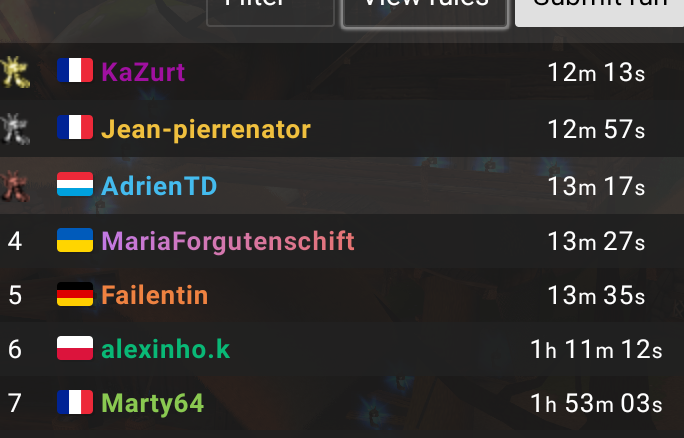This screenshot has width=684, height=438.
Task: Open MariaForgutenschift's profile link
Action: [228, 241]
